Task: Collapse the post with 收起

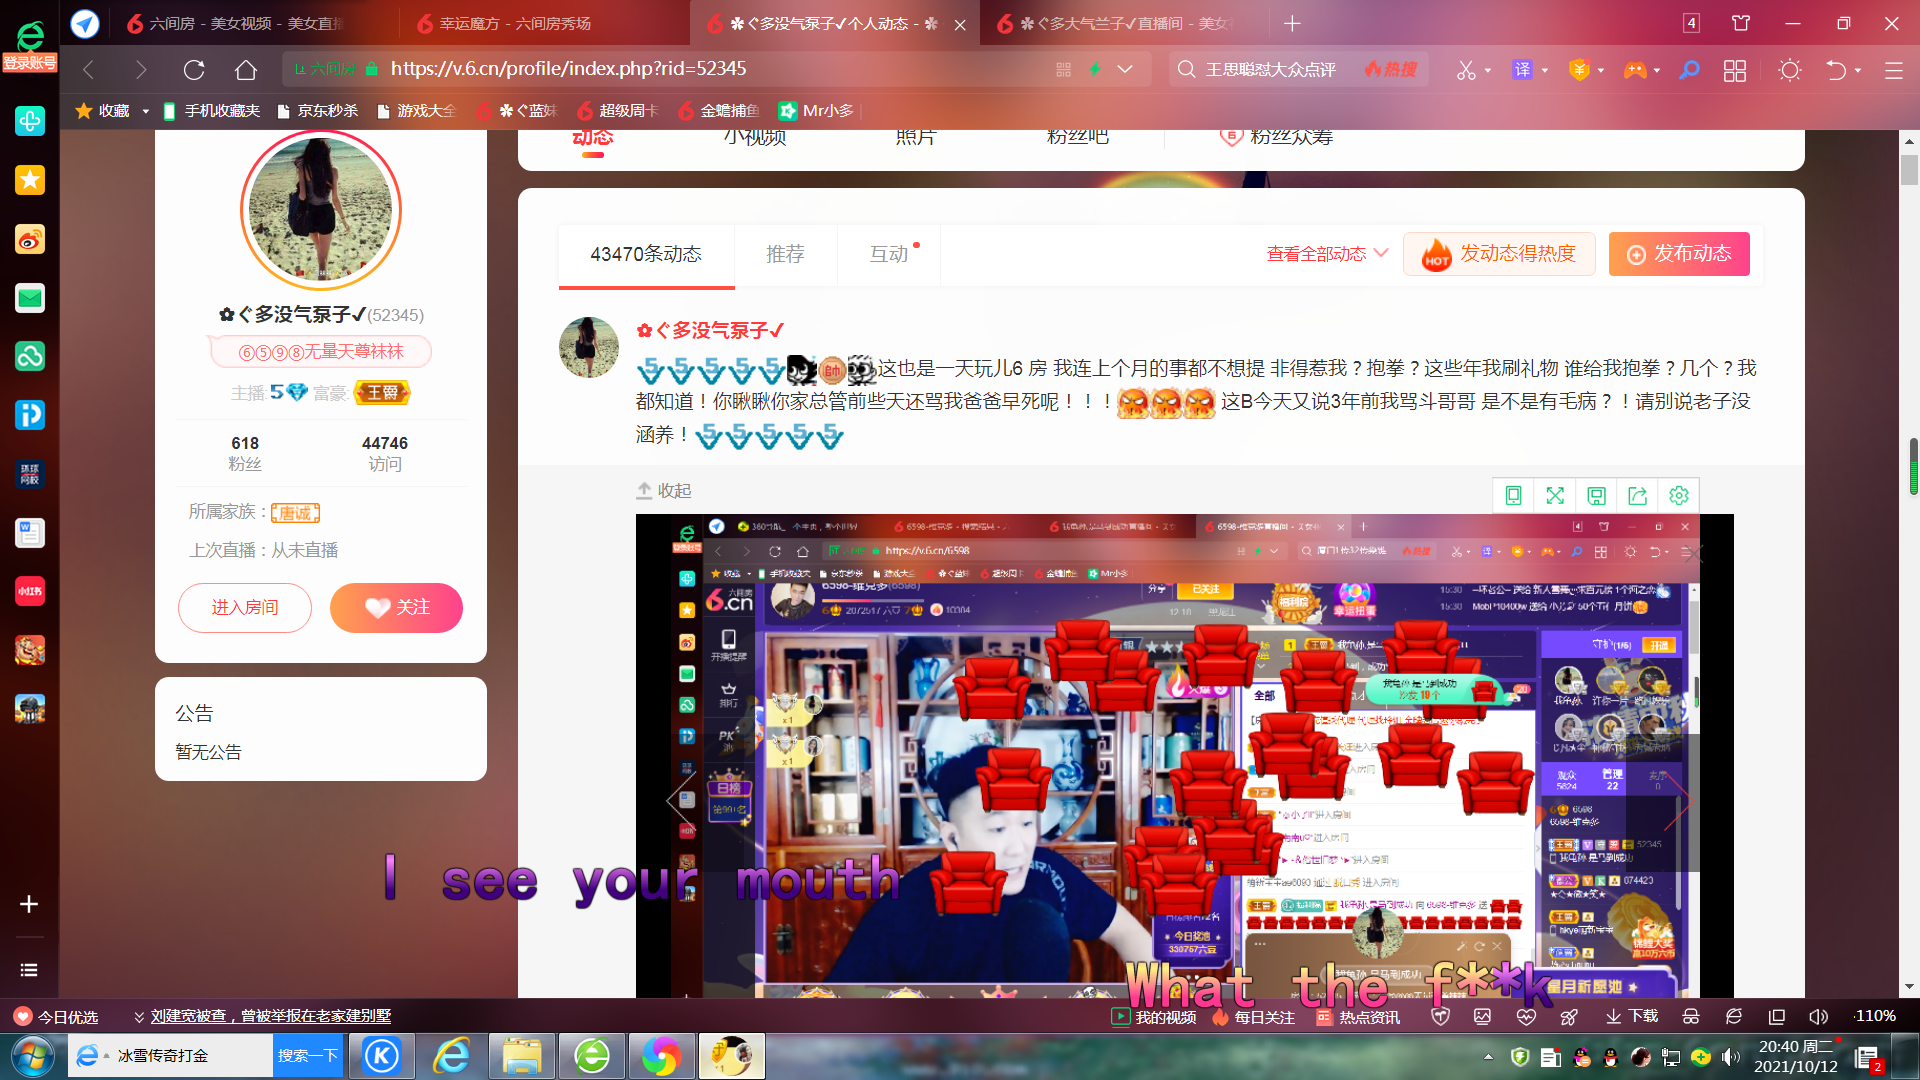Action: point(664,491)
